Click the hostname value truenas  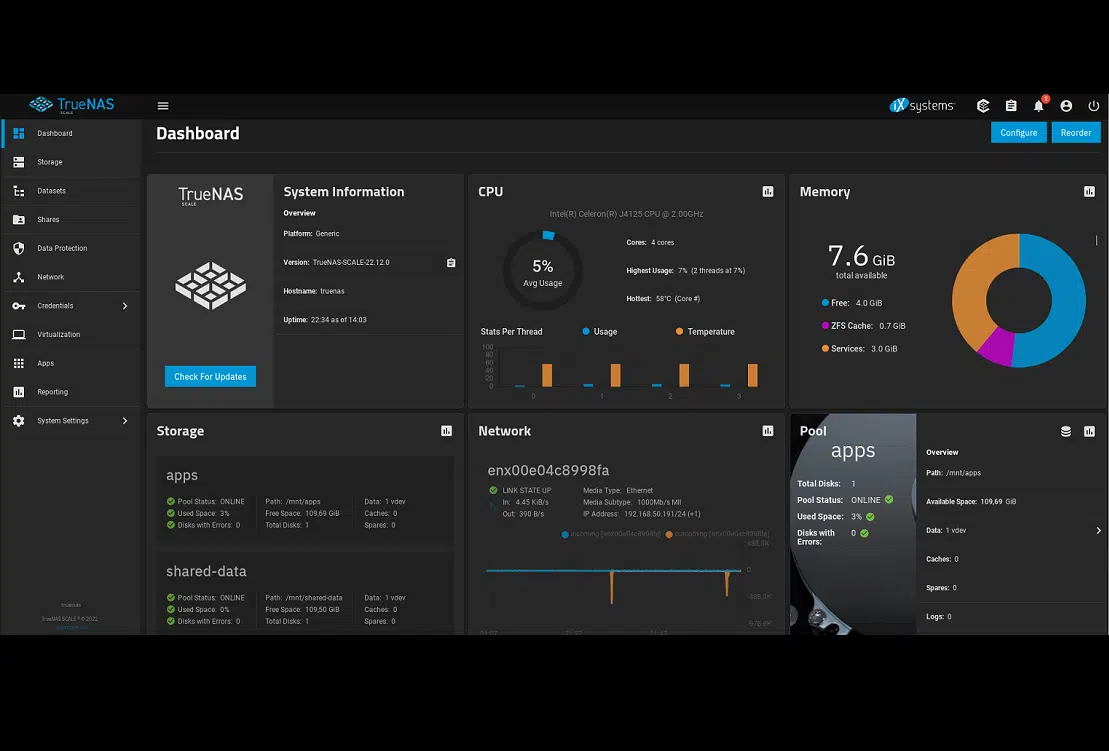[x=332, y=291]
